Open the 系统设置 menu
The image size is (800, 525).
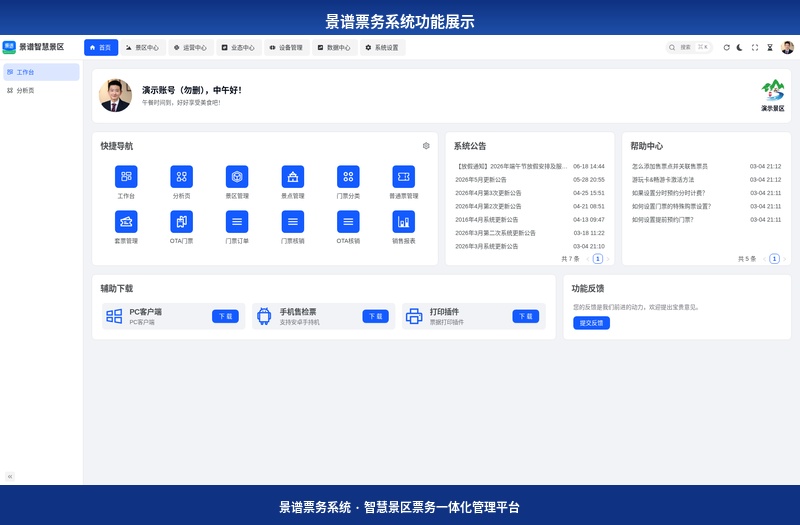coord(383,47)
